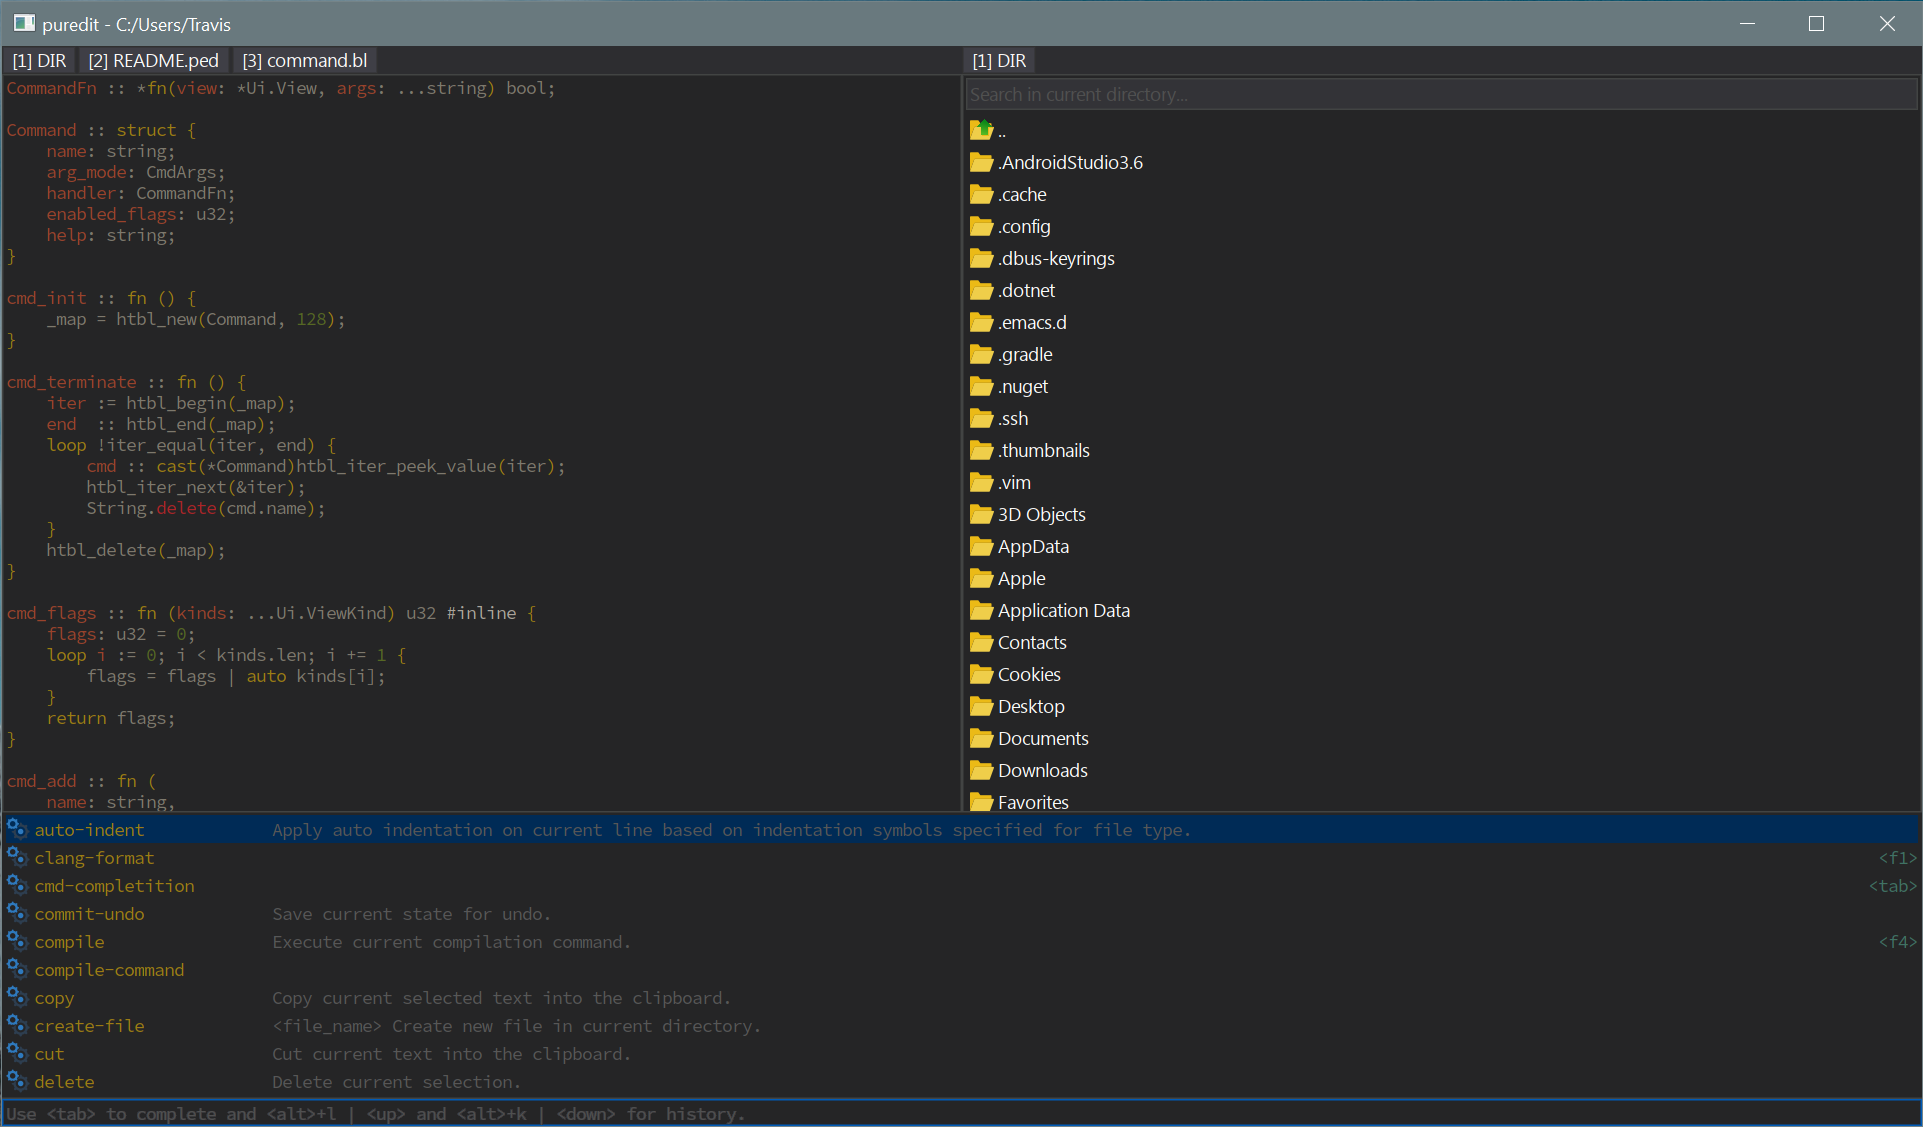The height and width of the screenshot is (1127, 1923).
Task: Focus the Search in current directory field
Action: [x=1441, y=94]
